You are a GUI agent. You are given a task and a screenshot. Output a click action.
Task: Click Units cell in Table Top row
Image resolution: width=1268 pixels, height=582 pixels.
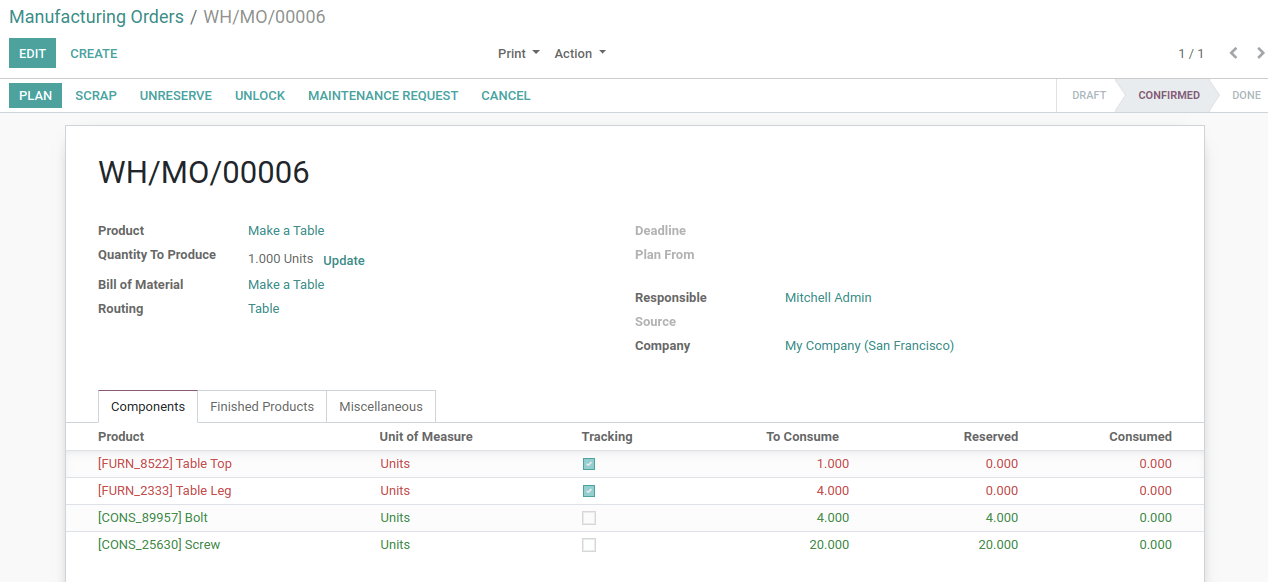395,464
